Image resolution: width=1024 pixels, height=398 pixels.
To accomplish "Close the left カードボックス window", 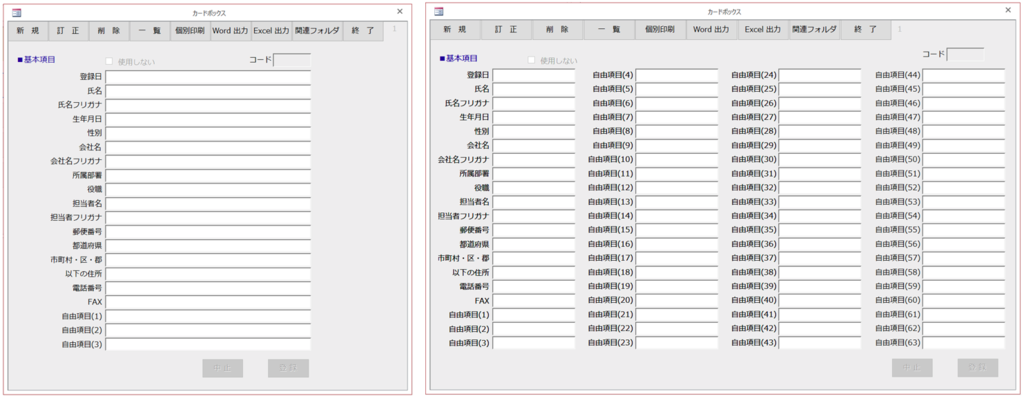I will click(400, 11).
